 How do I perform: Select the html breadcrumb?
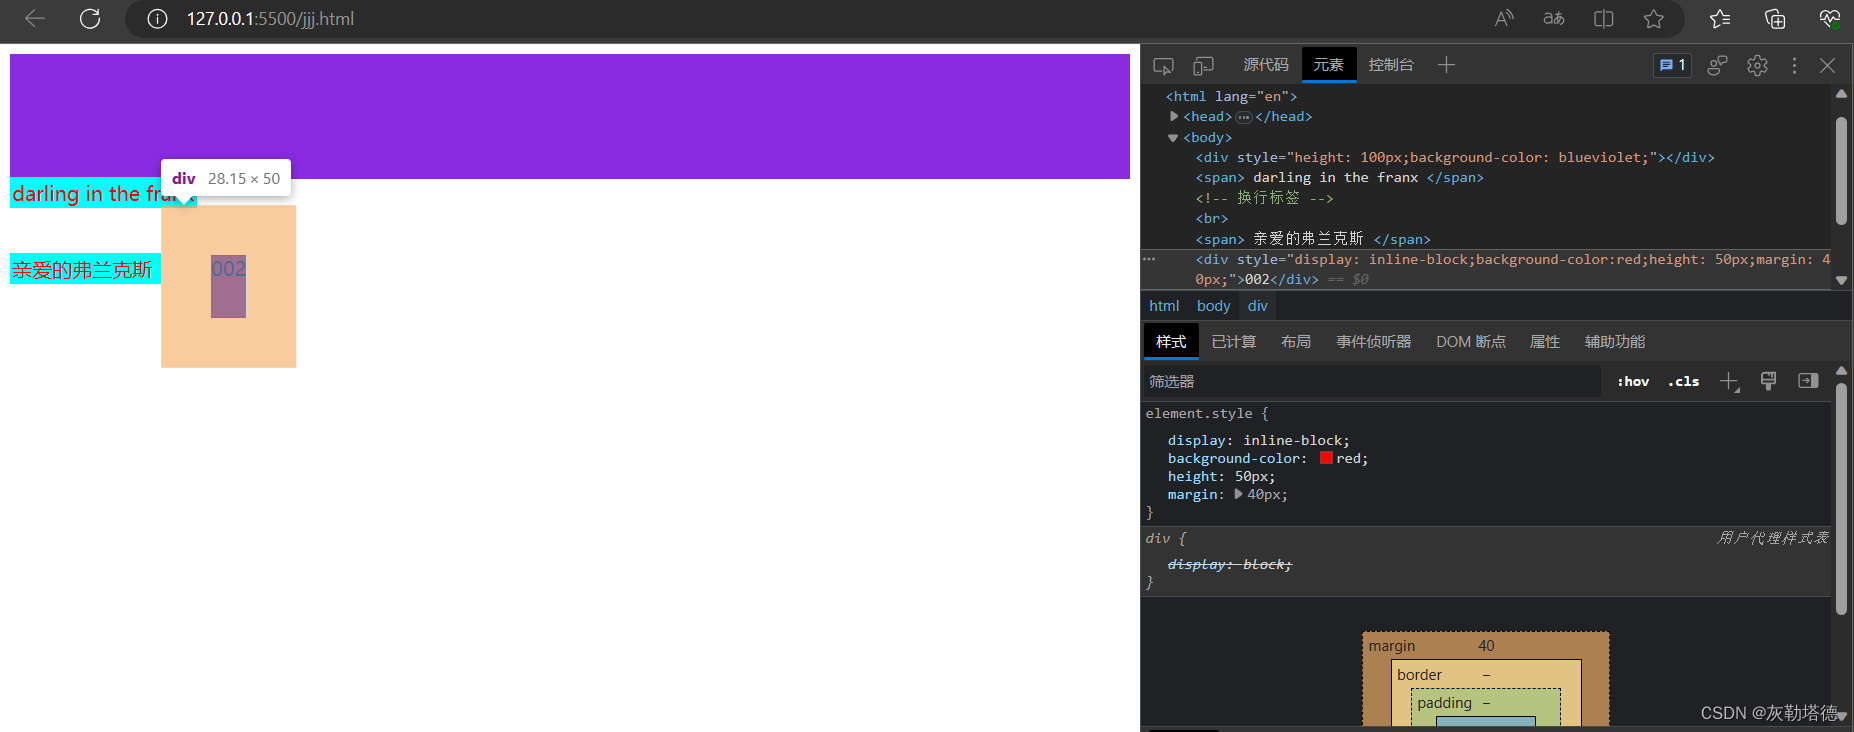(x=1164, y=306)
